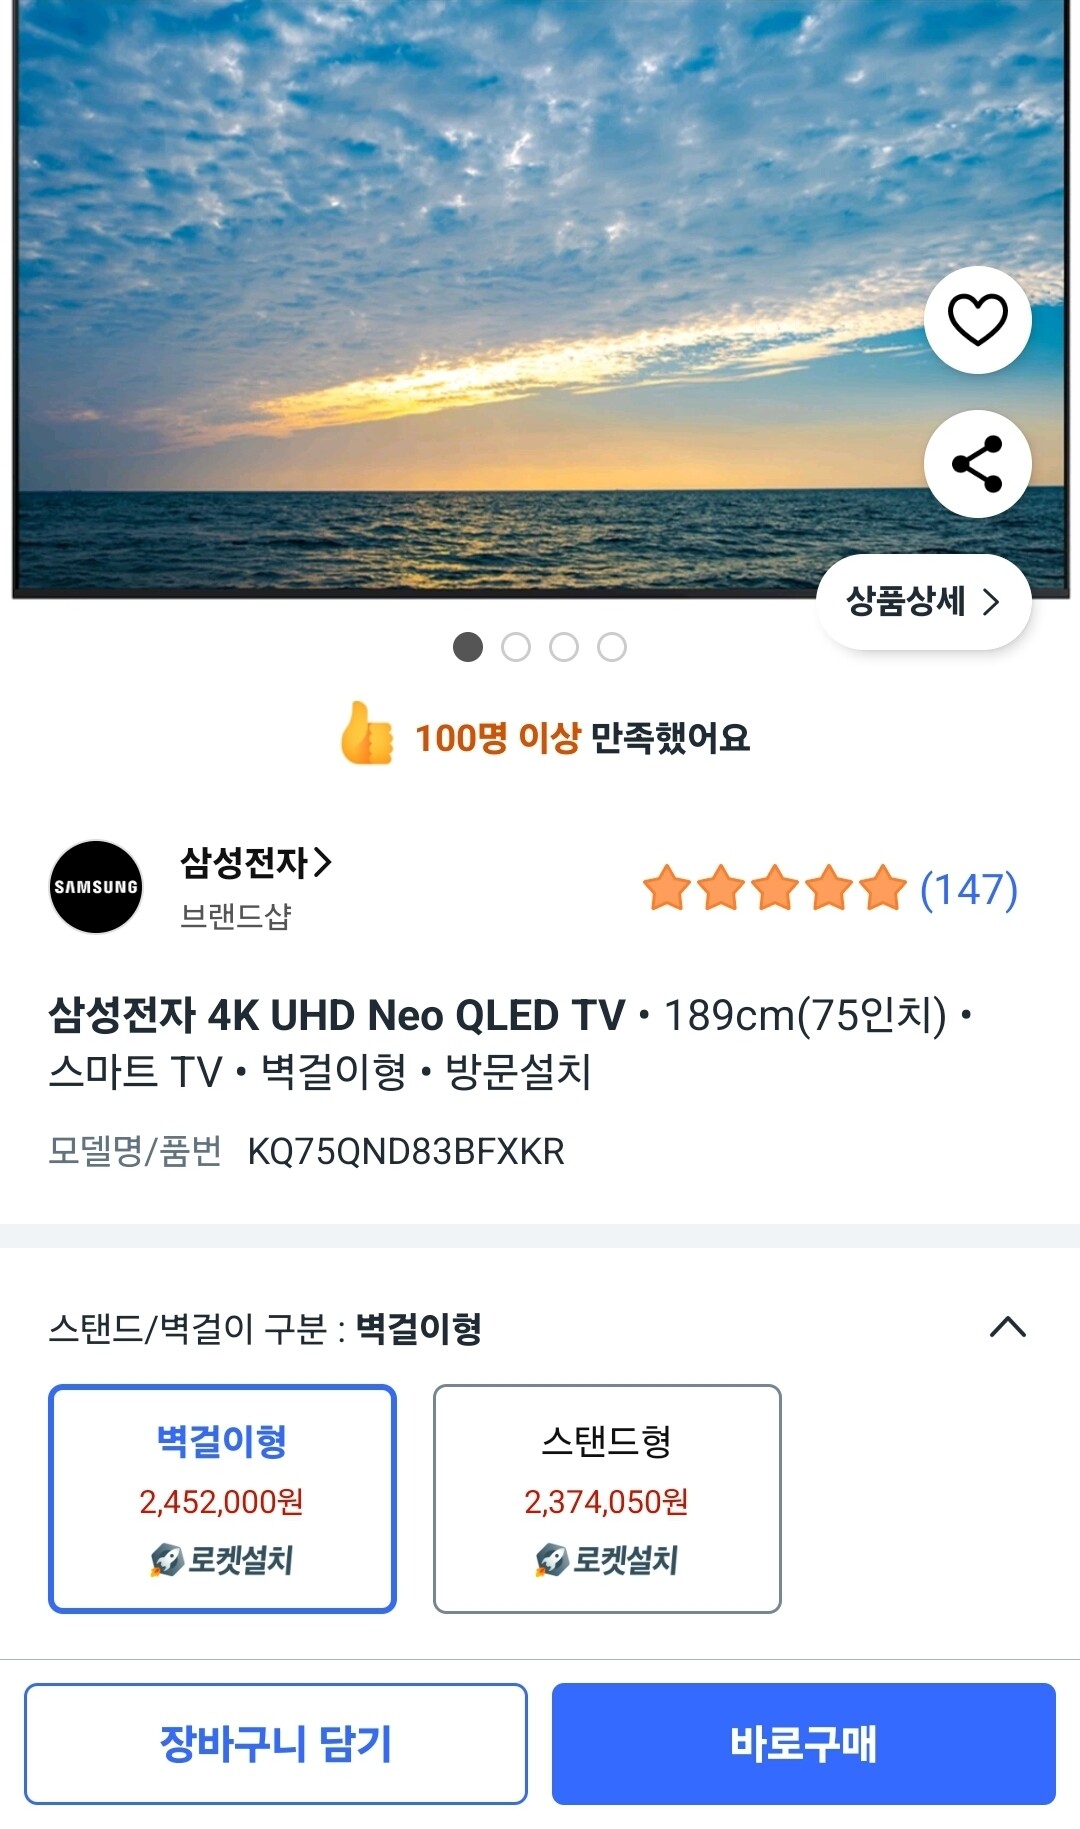The height and width of the screenshot is (1829, 1080).
Task: Select the 벽걸이형 option card
Action: [x=222, y=1498]
